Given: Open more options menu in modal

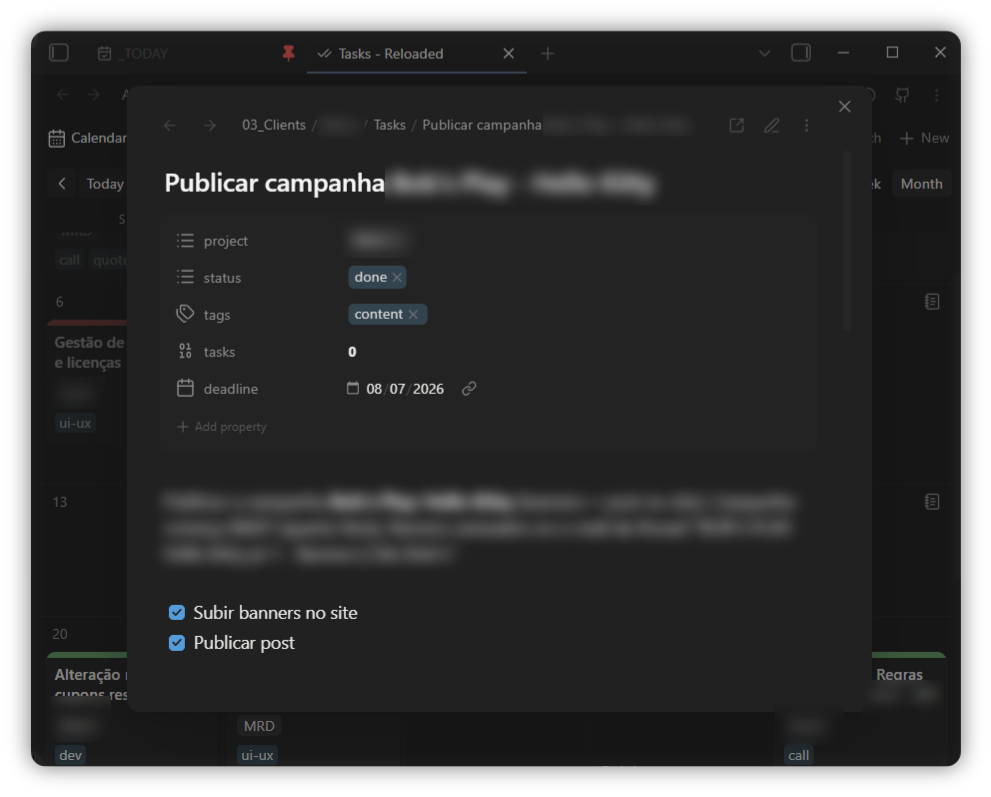Looking at the screenshot, I should pyautogui.click(x=806, y=125).
